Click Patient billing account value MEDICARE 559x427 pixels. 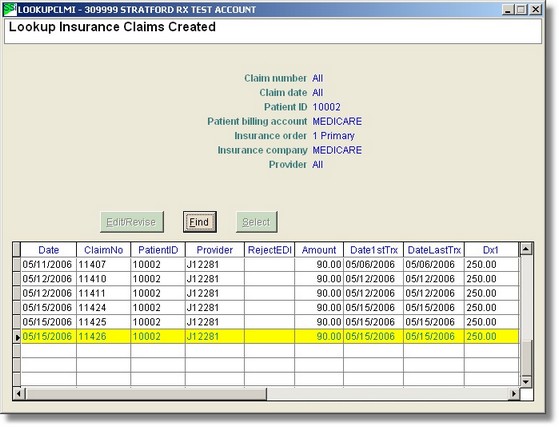click(x=337, y=121)
